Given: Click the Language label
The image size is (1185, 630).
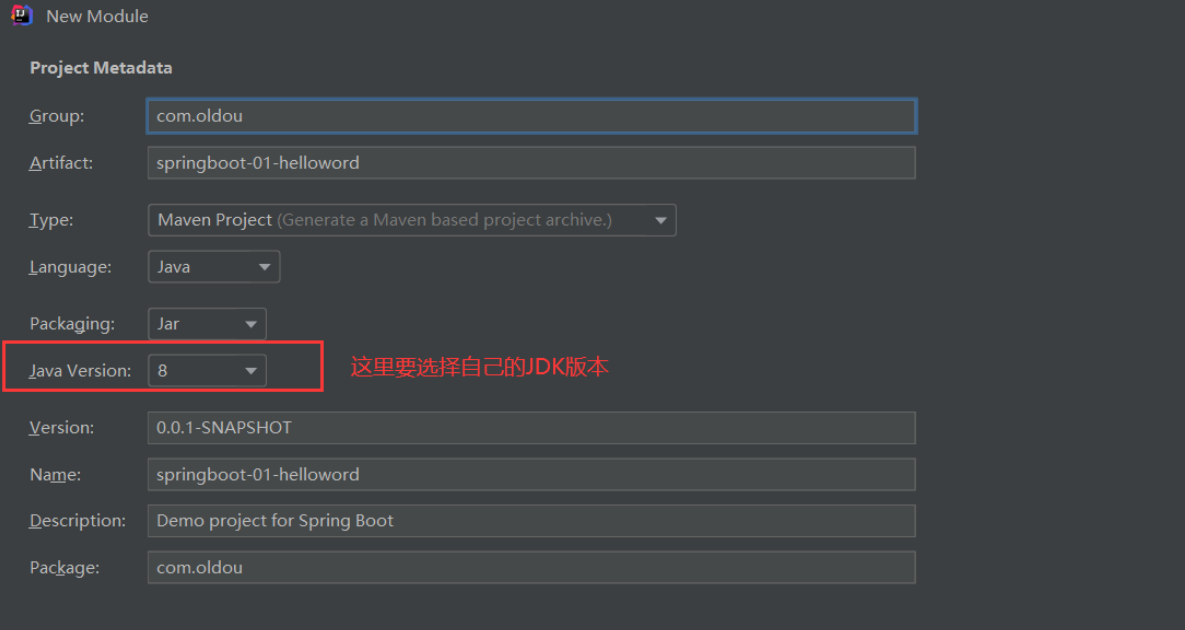Looking at the screenshot, I should pos(70,267).
